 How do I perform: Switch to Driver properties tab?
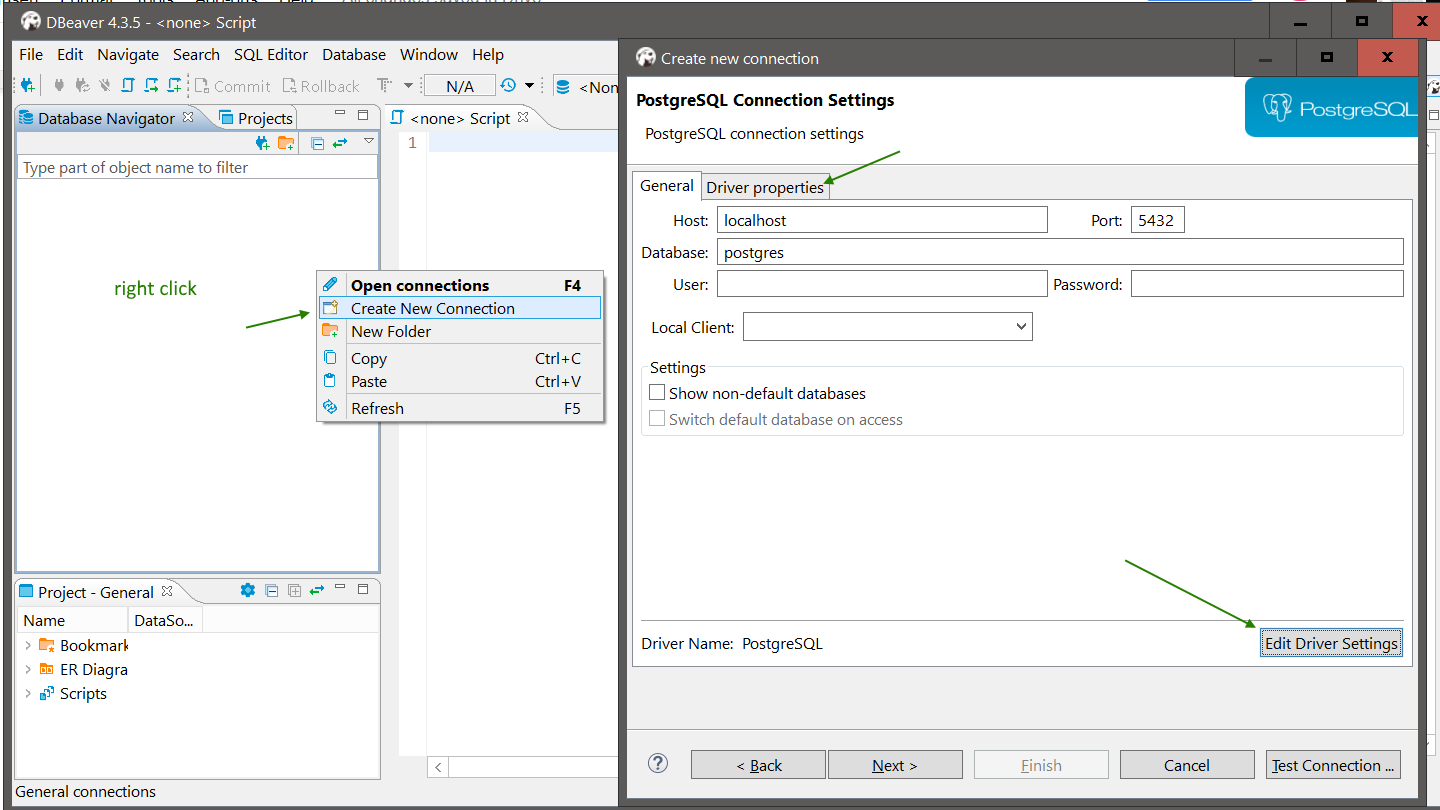765,187
